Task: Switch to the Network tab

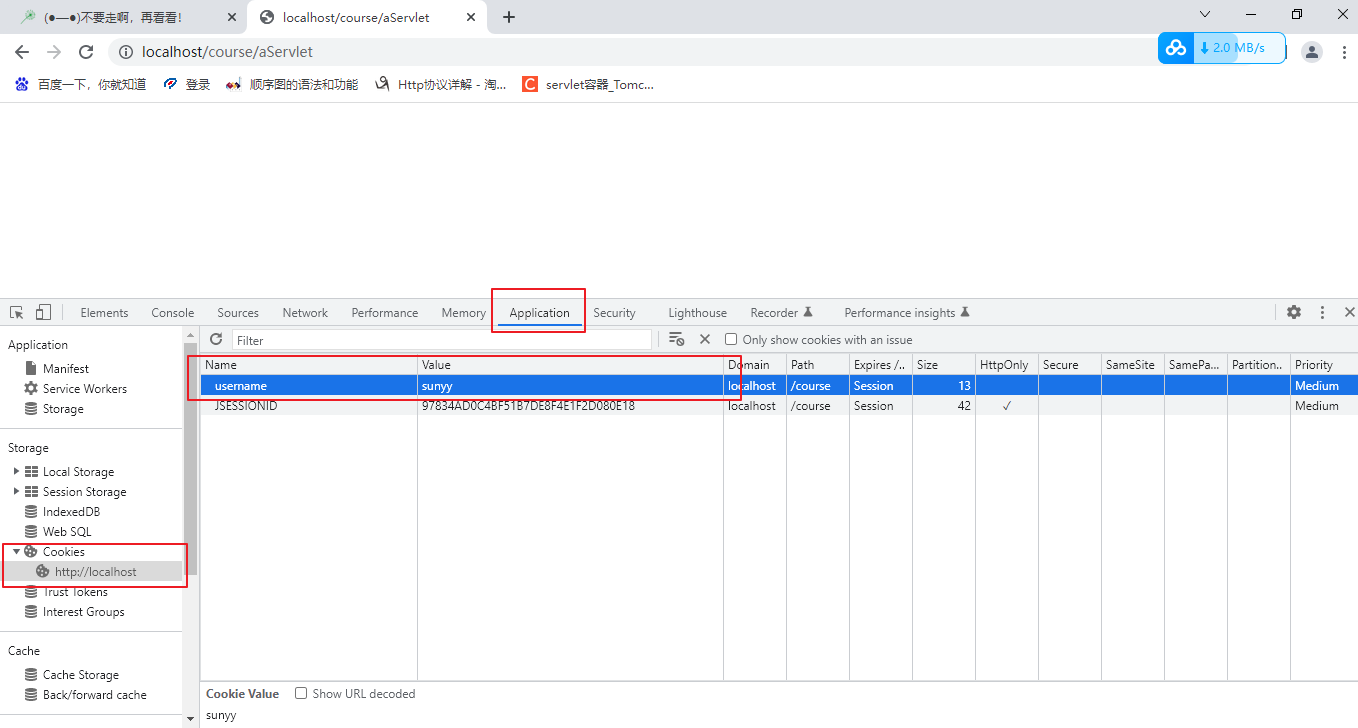Action: tap(305, 313)
